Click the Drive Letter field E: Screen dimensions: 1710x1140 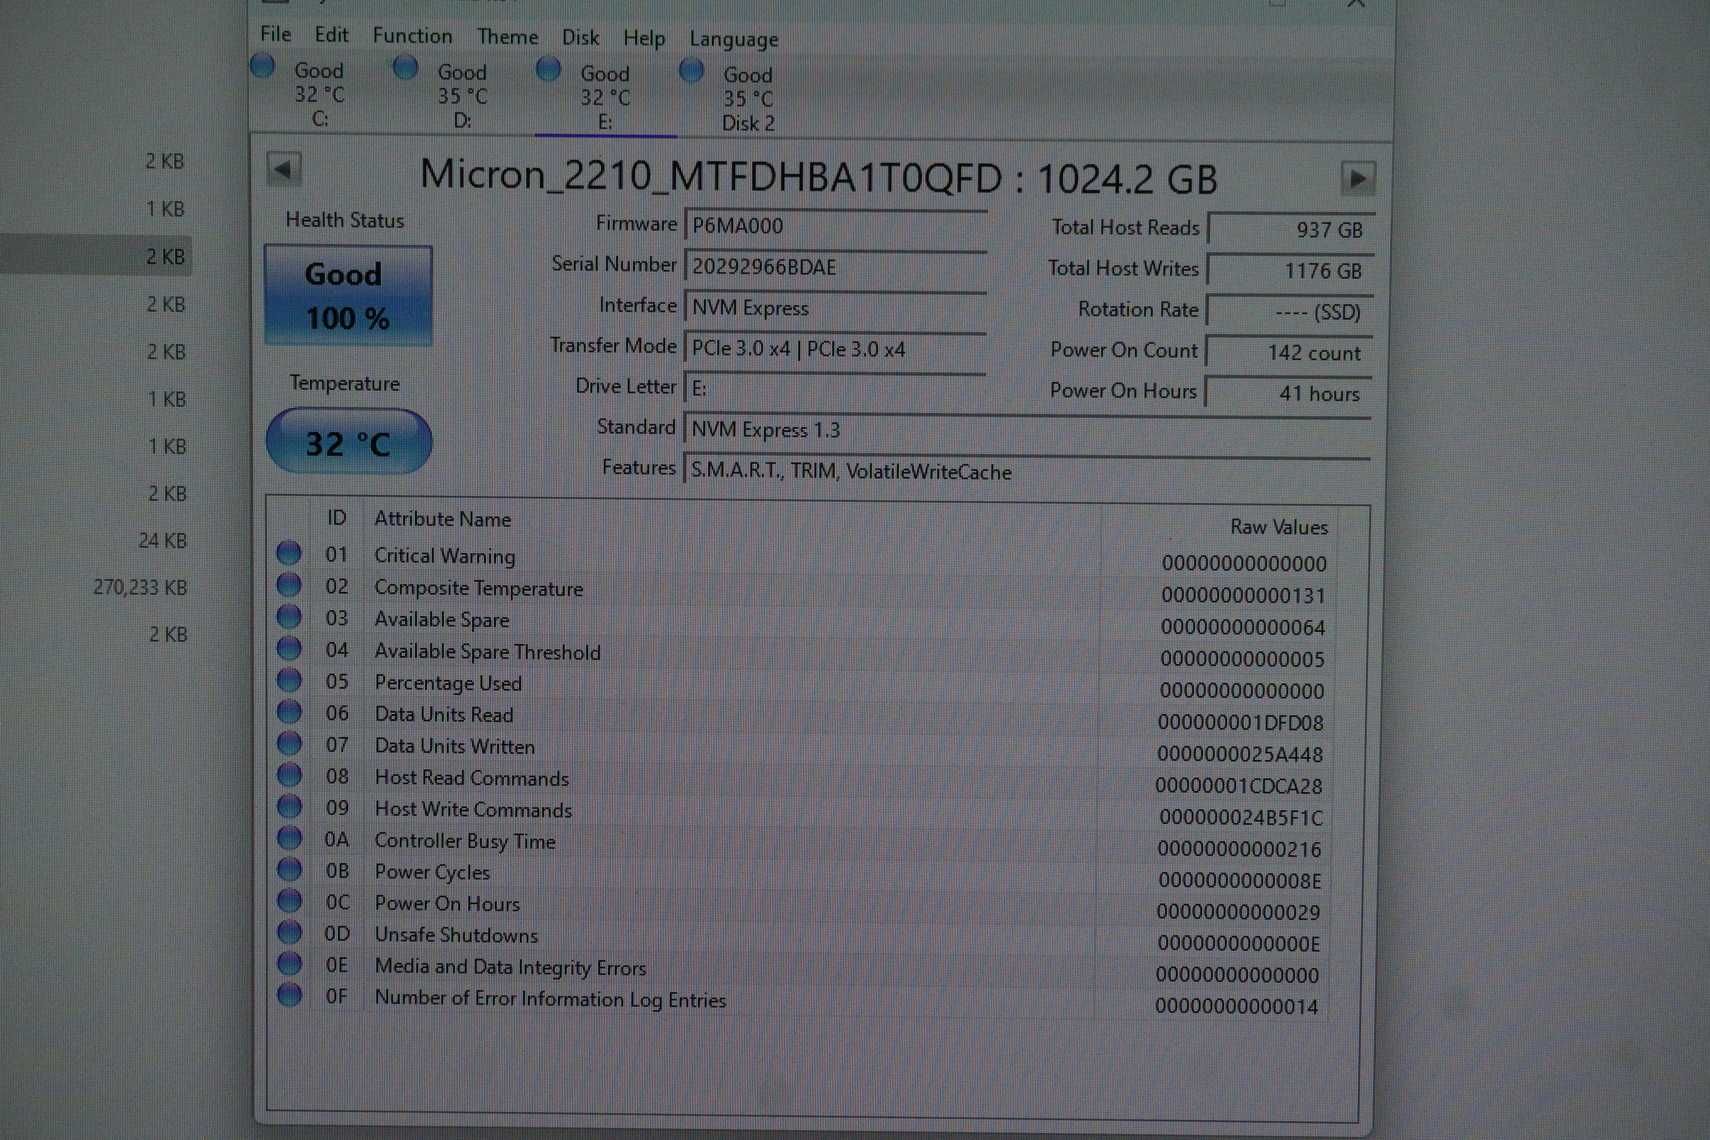[x=835, y=388]
